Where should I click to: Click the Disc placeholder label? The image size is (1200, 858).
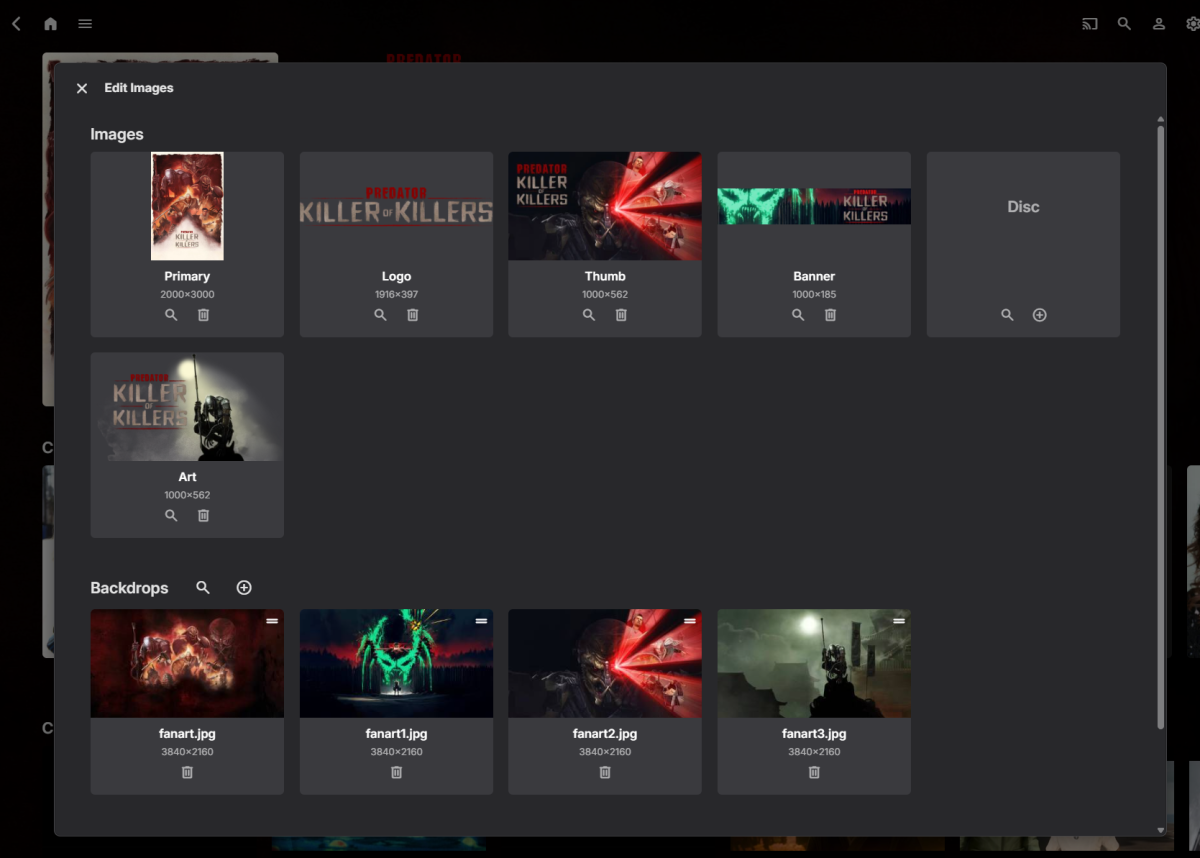[x=1023, y=207]
